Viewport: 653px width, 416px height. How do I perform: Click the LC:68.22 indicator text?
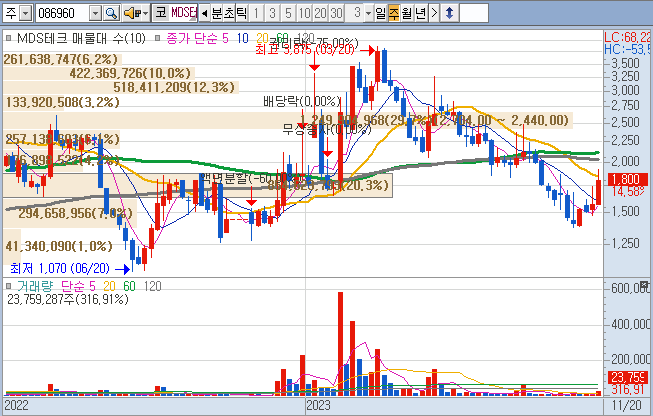(627, 37)
